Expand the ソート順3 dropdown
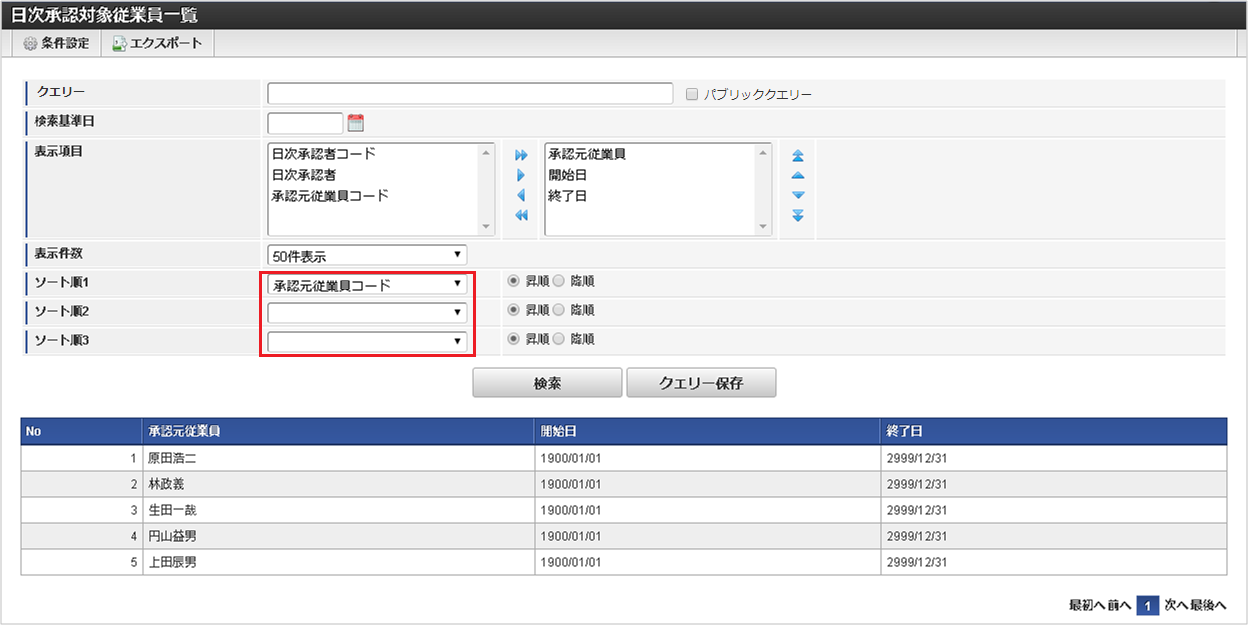Viewport: 1248px width, 625px height. point(367,342)
